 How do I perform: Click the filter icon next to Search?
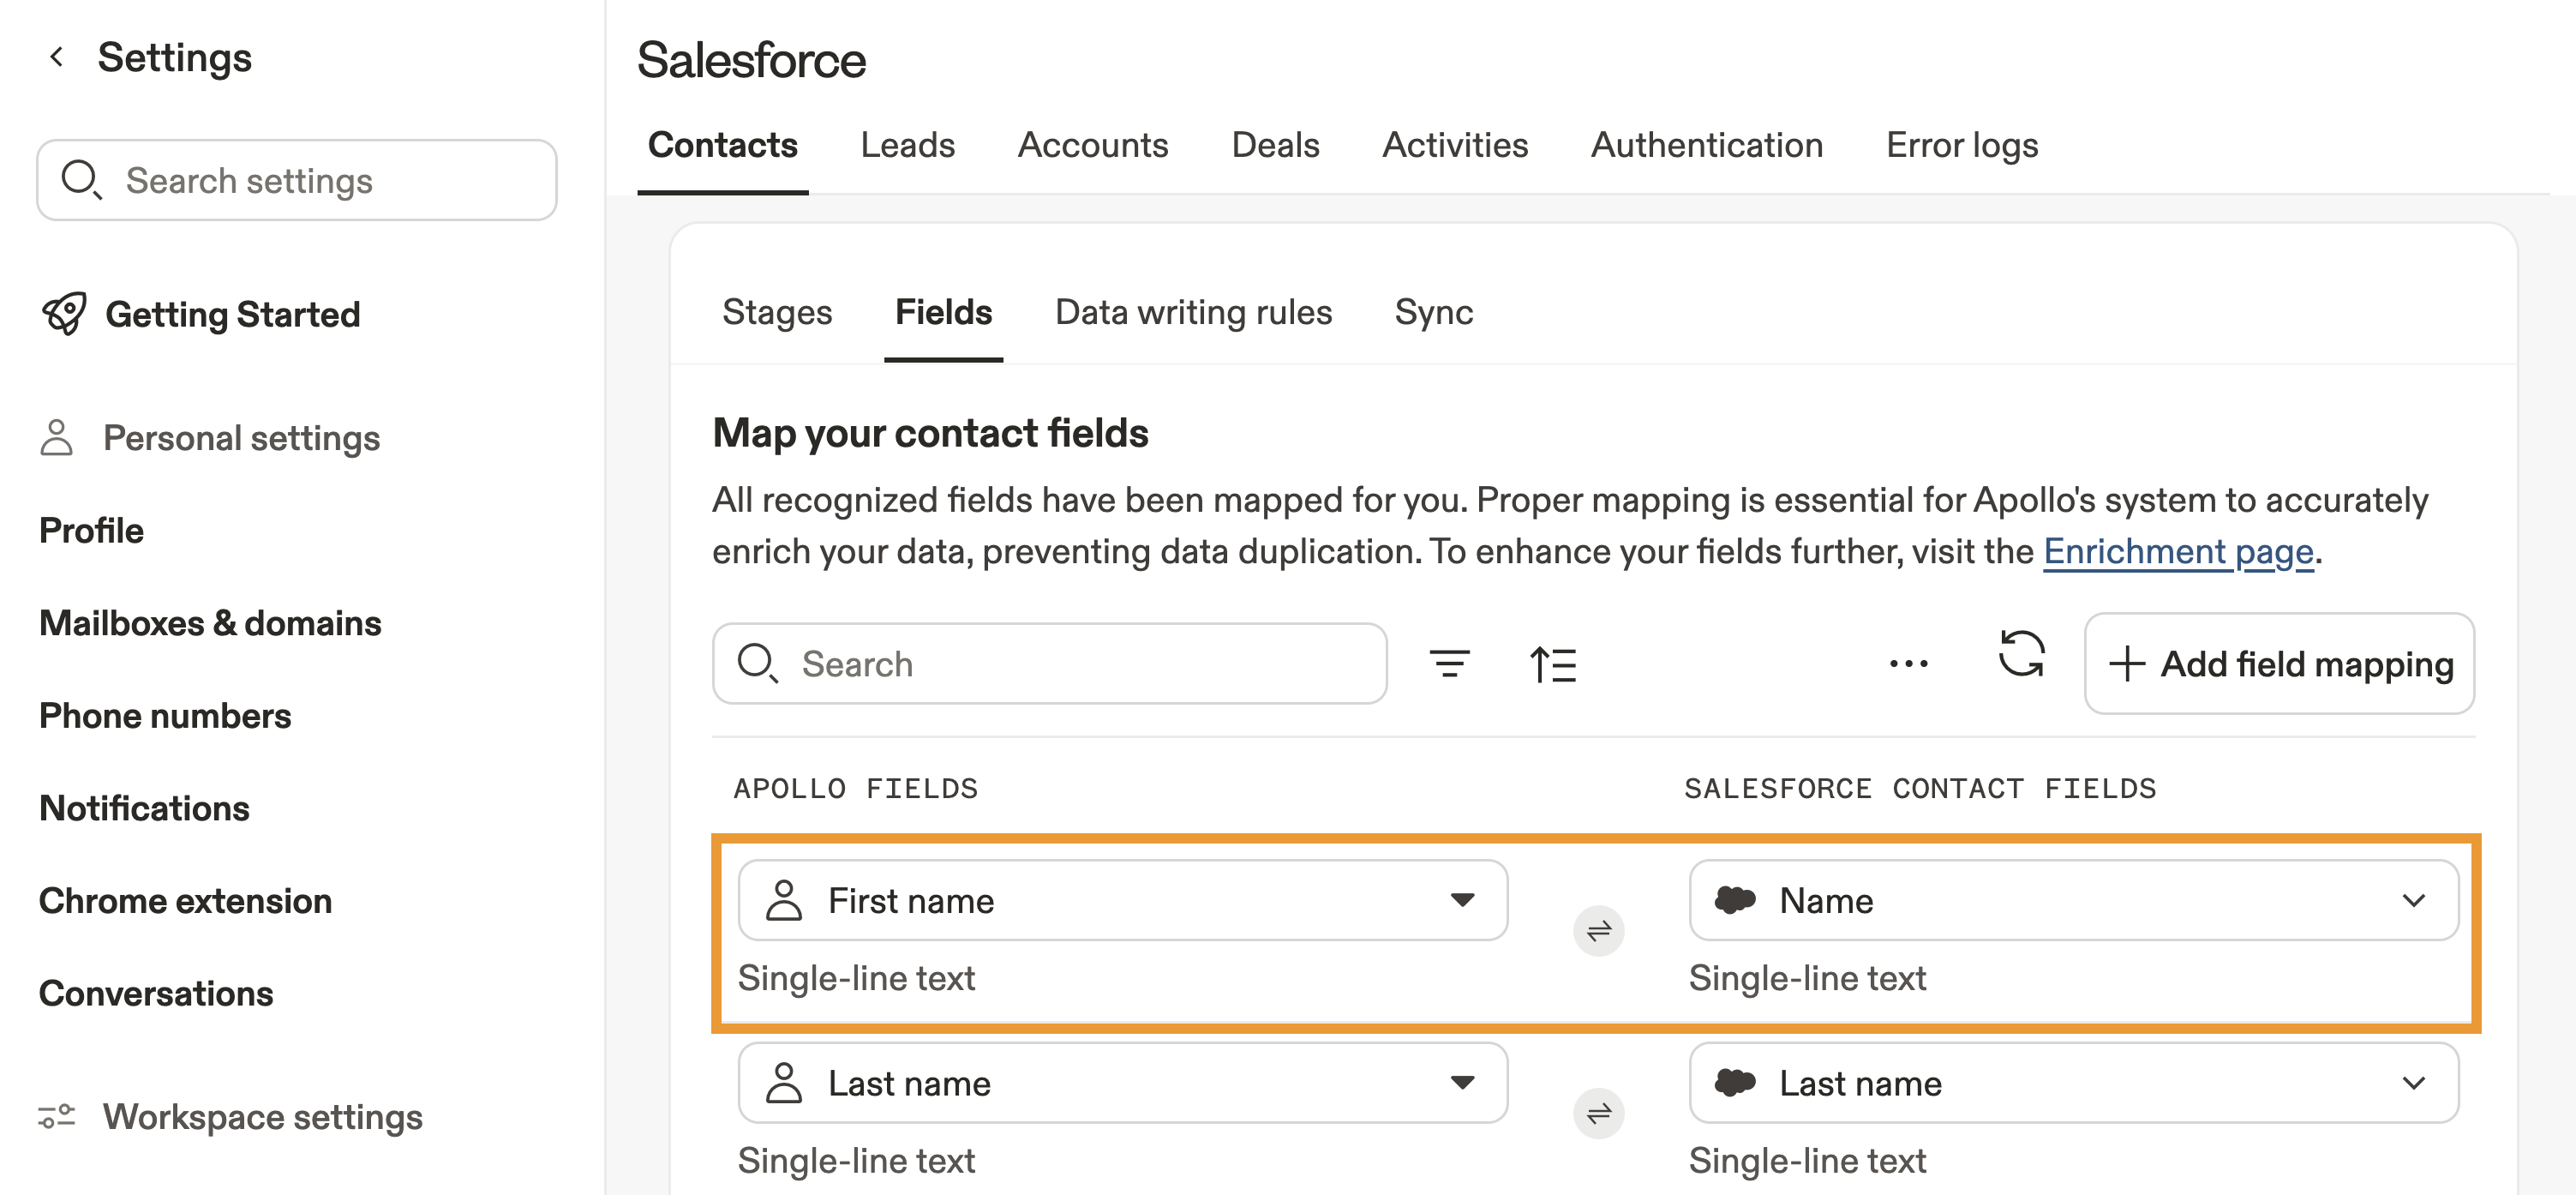(1449, 663)
